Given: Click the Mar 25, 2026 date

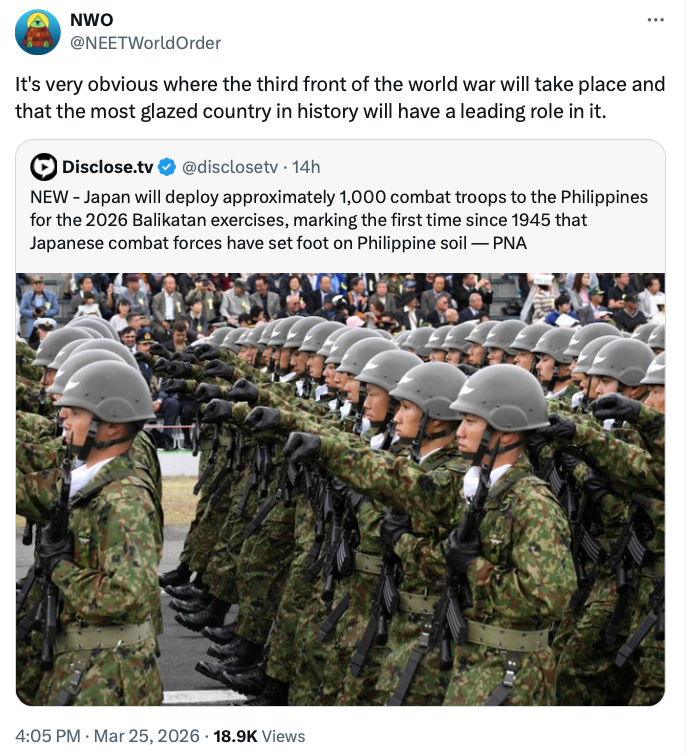Looking at the screenshot, I should 146,736.
